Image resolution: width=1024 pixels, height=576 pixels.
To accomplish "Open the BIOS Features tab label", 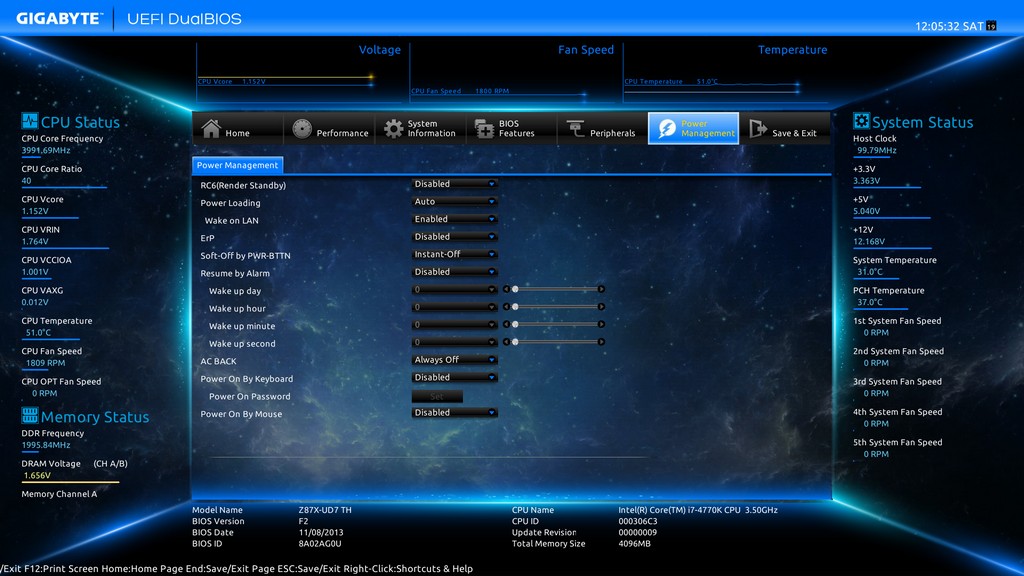I will tap(516, 128).
